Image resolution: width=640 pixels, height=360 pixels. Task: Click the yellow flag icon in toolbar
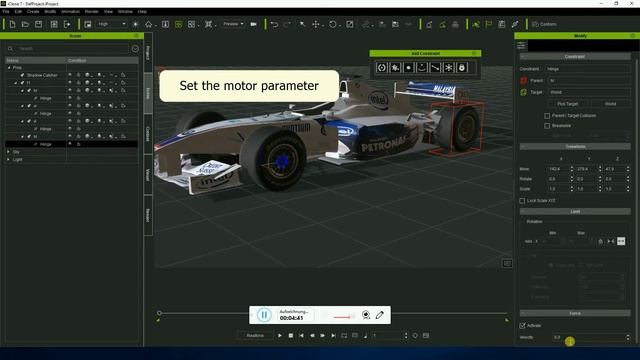click(489, 24)
